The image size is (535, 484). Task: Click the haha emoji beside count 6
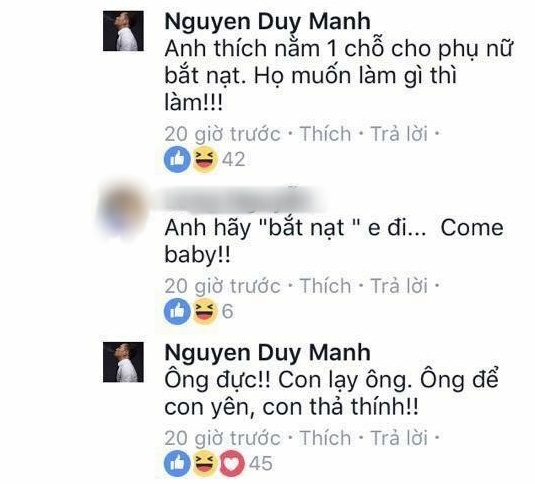coord(205,311)
